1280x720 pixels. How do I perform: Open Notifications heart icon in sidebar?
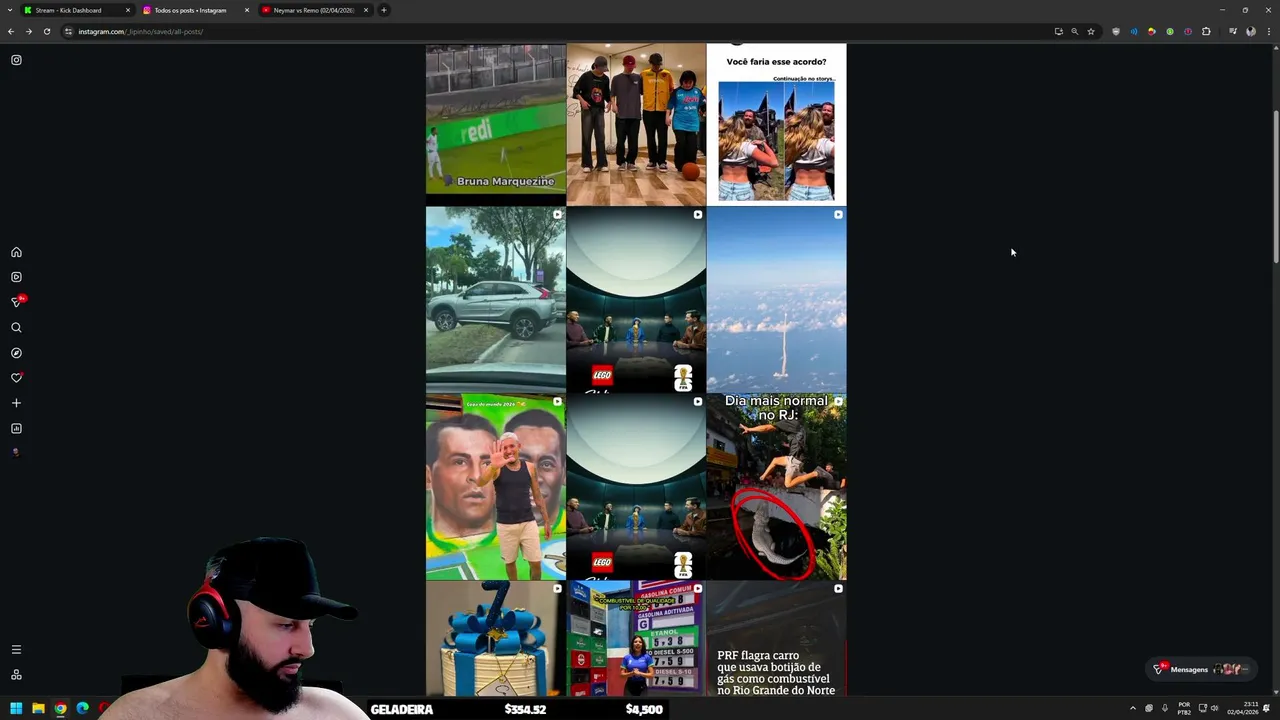click(16, 378)
